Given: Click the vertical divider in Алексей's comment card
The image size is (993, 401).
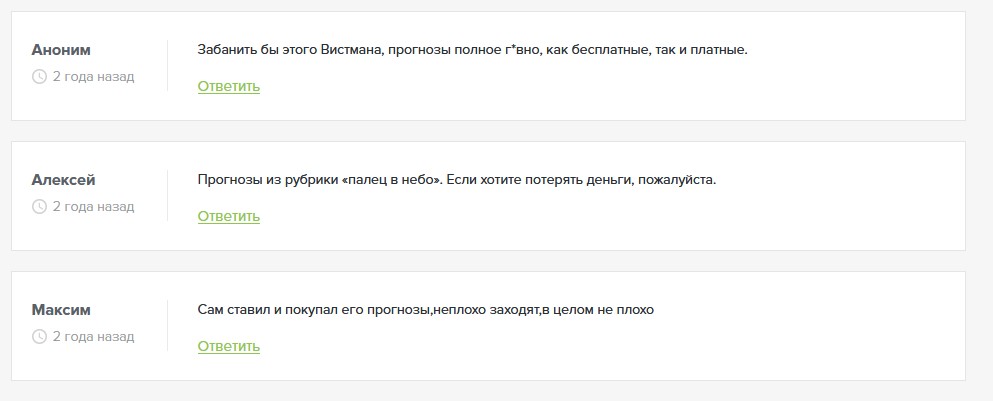Looking at the screenshot, I should (x=167, y=196).
